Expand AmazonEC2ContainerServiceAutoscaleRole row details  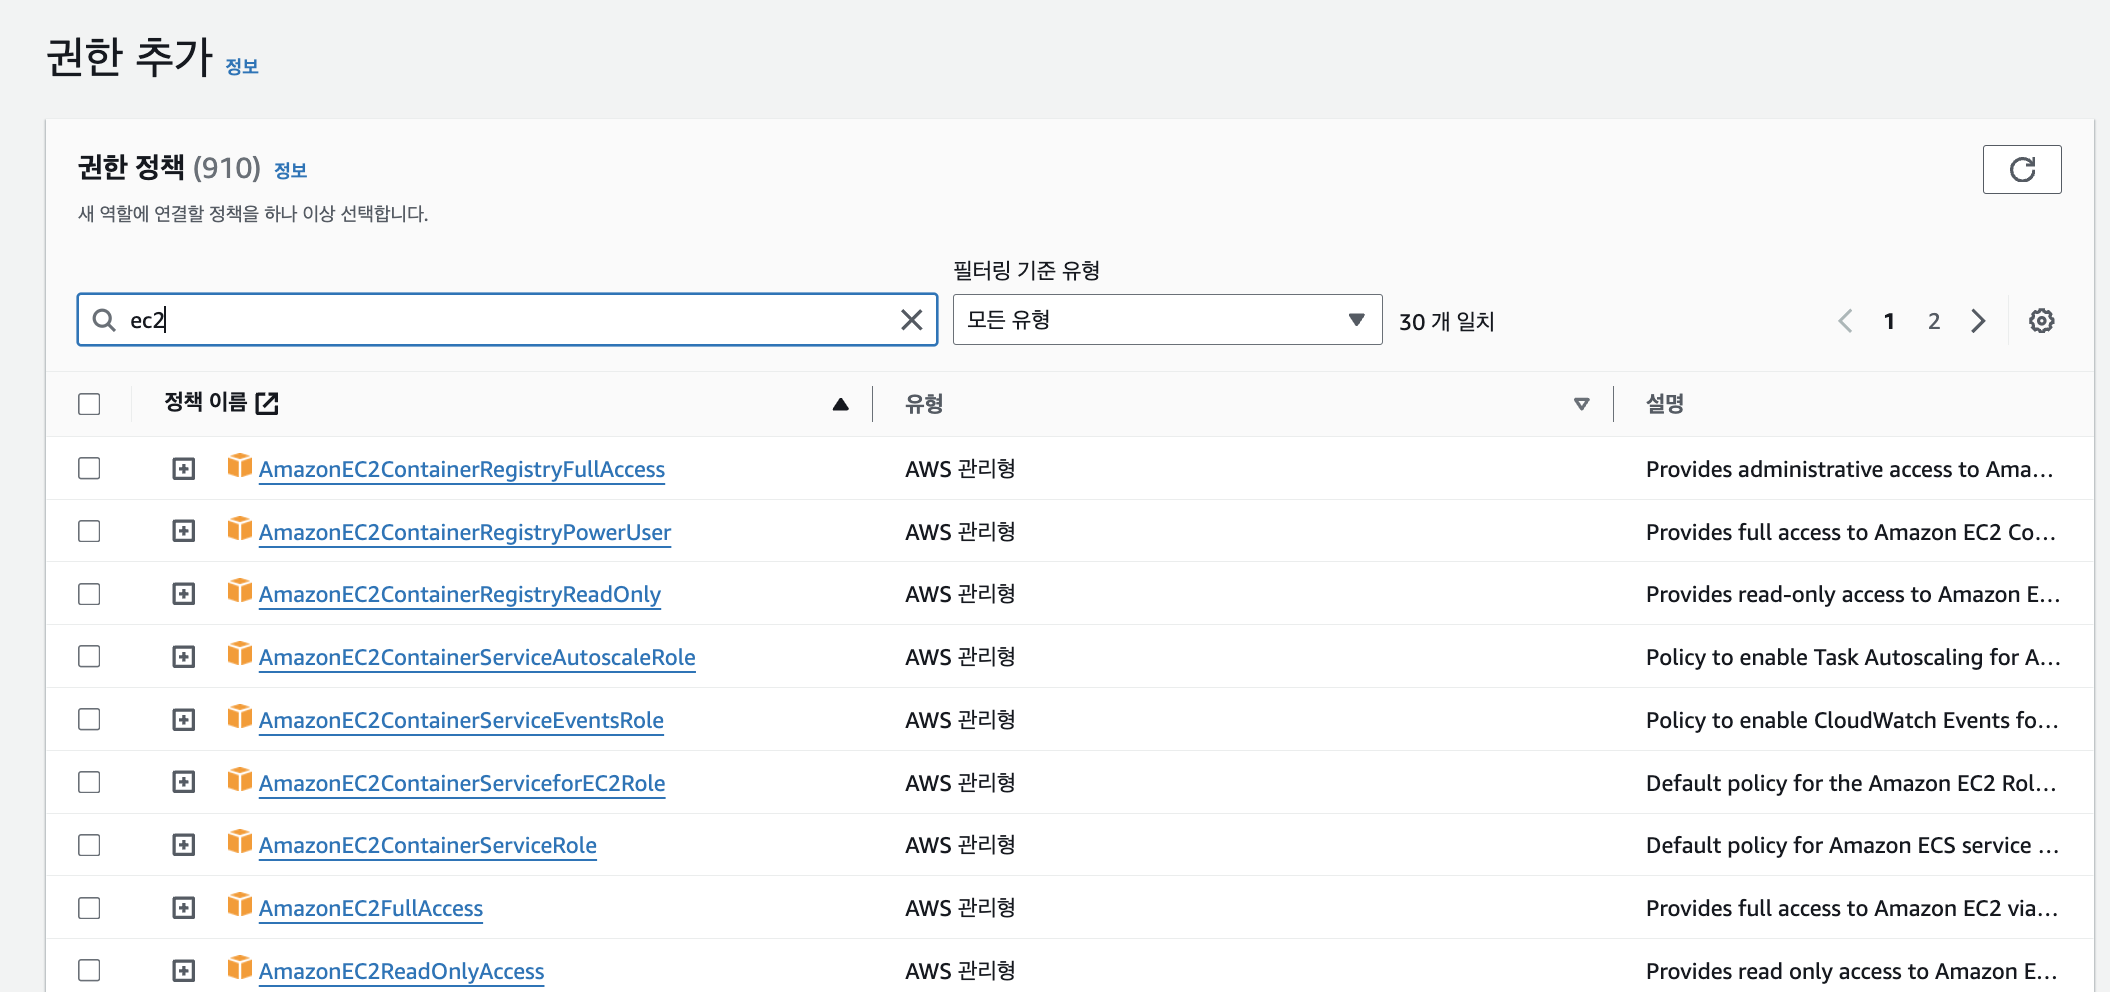click(183, 656)
